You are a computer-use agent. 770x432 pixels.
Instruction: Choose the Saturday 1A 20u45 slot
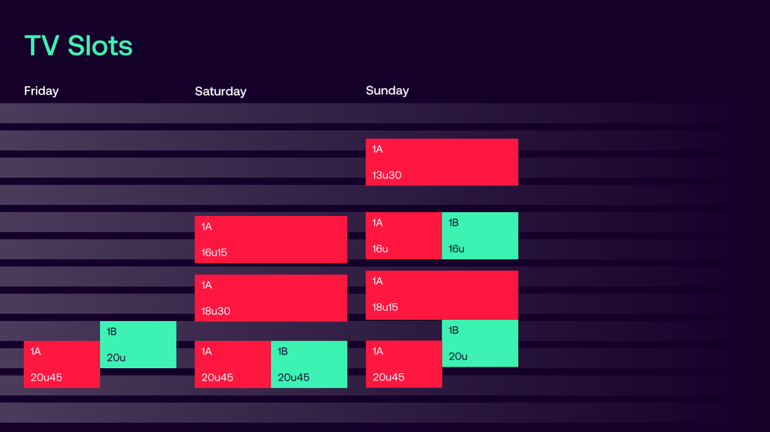[x=233, y=364]
